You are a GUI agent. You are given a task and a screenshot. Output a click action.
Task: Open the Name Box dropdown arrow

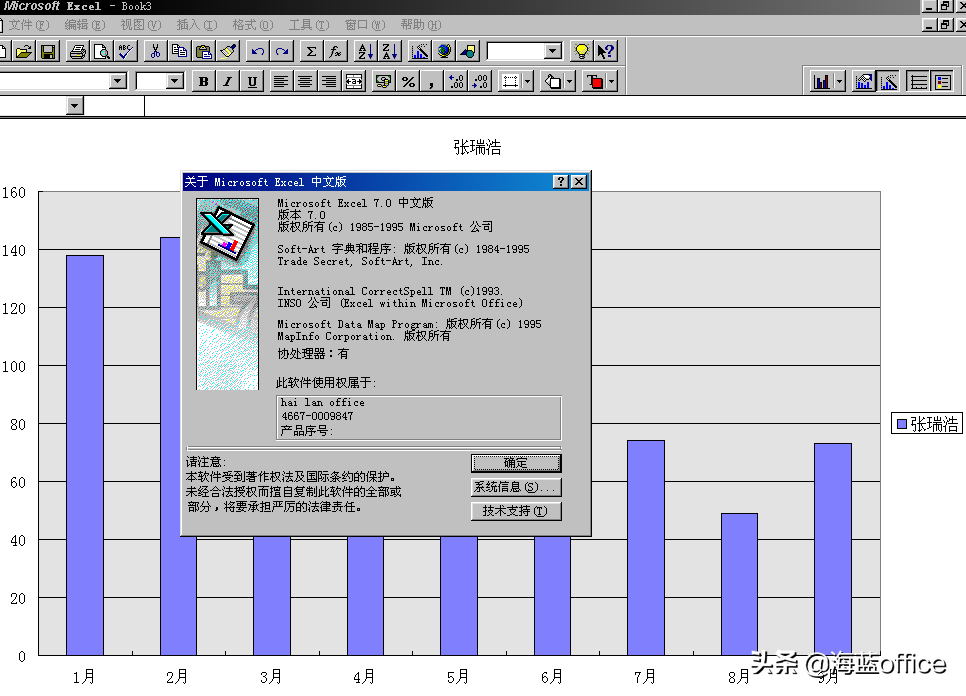point(75,106)
